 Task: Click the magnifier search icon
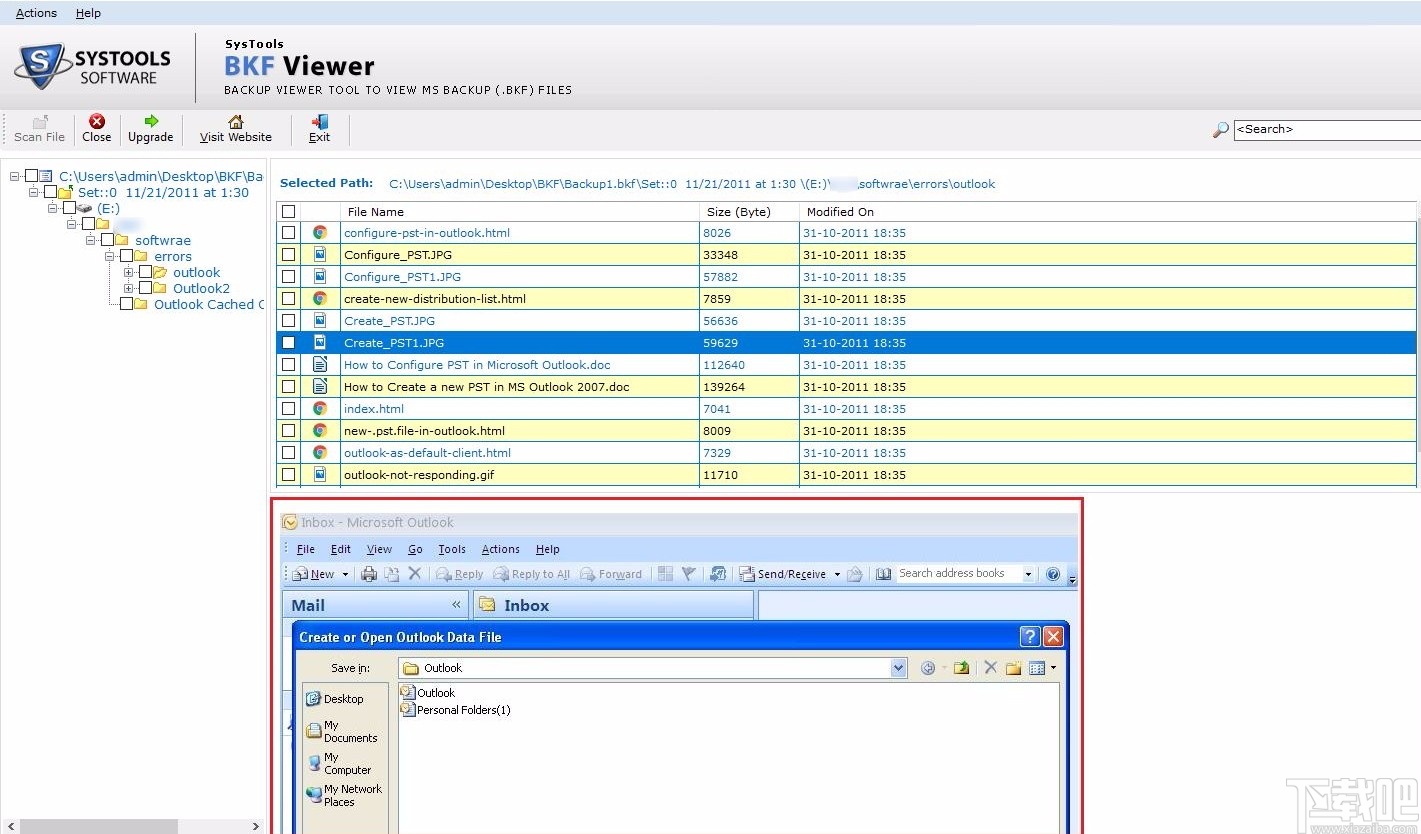click(1220, 129)
